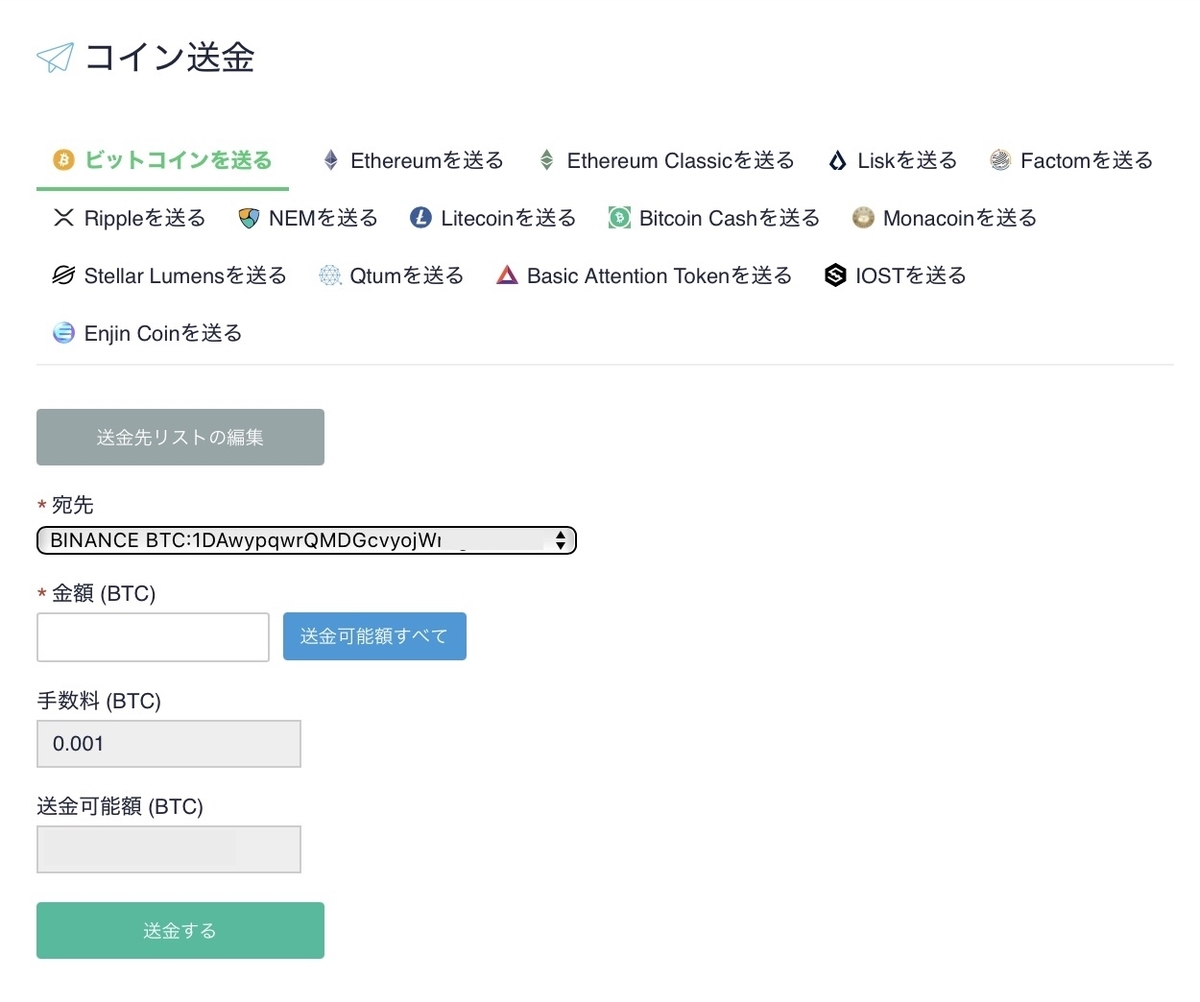Focus the 金額 (BTC) input field
This screenshot has height=1002, width=1200.
153,637
